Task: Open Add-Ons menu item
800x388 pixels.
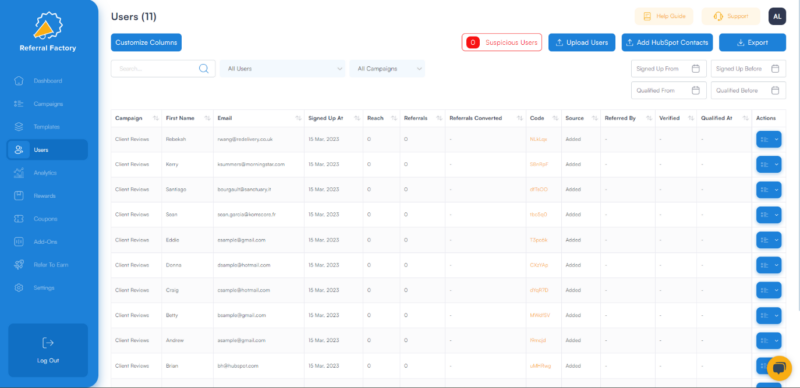Action: tap(45, 241)
